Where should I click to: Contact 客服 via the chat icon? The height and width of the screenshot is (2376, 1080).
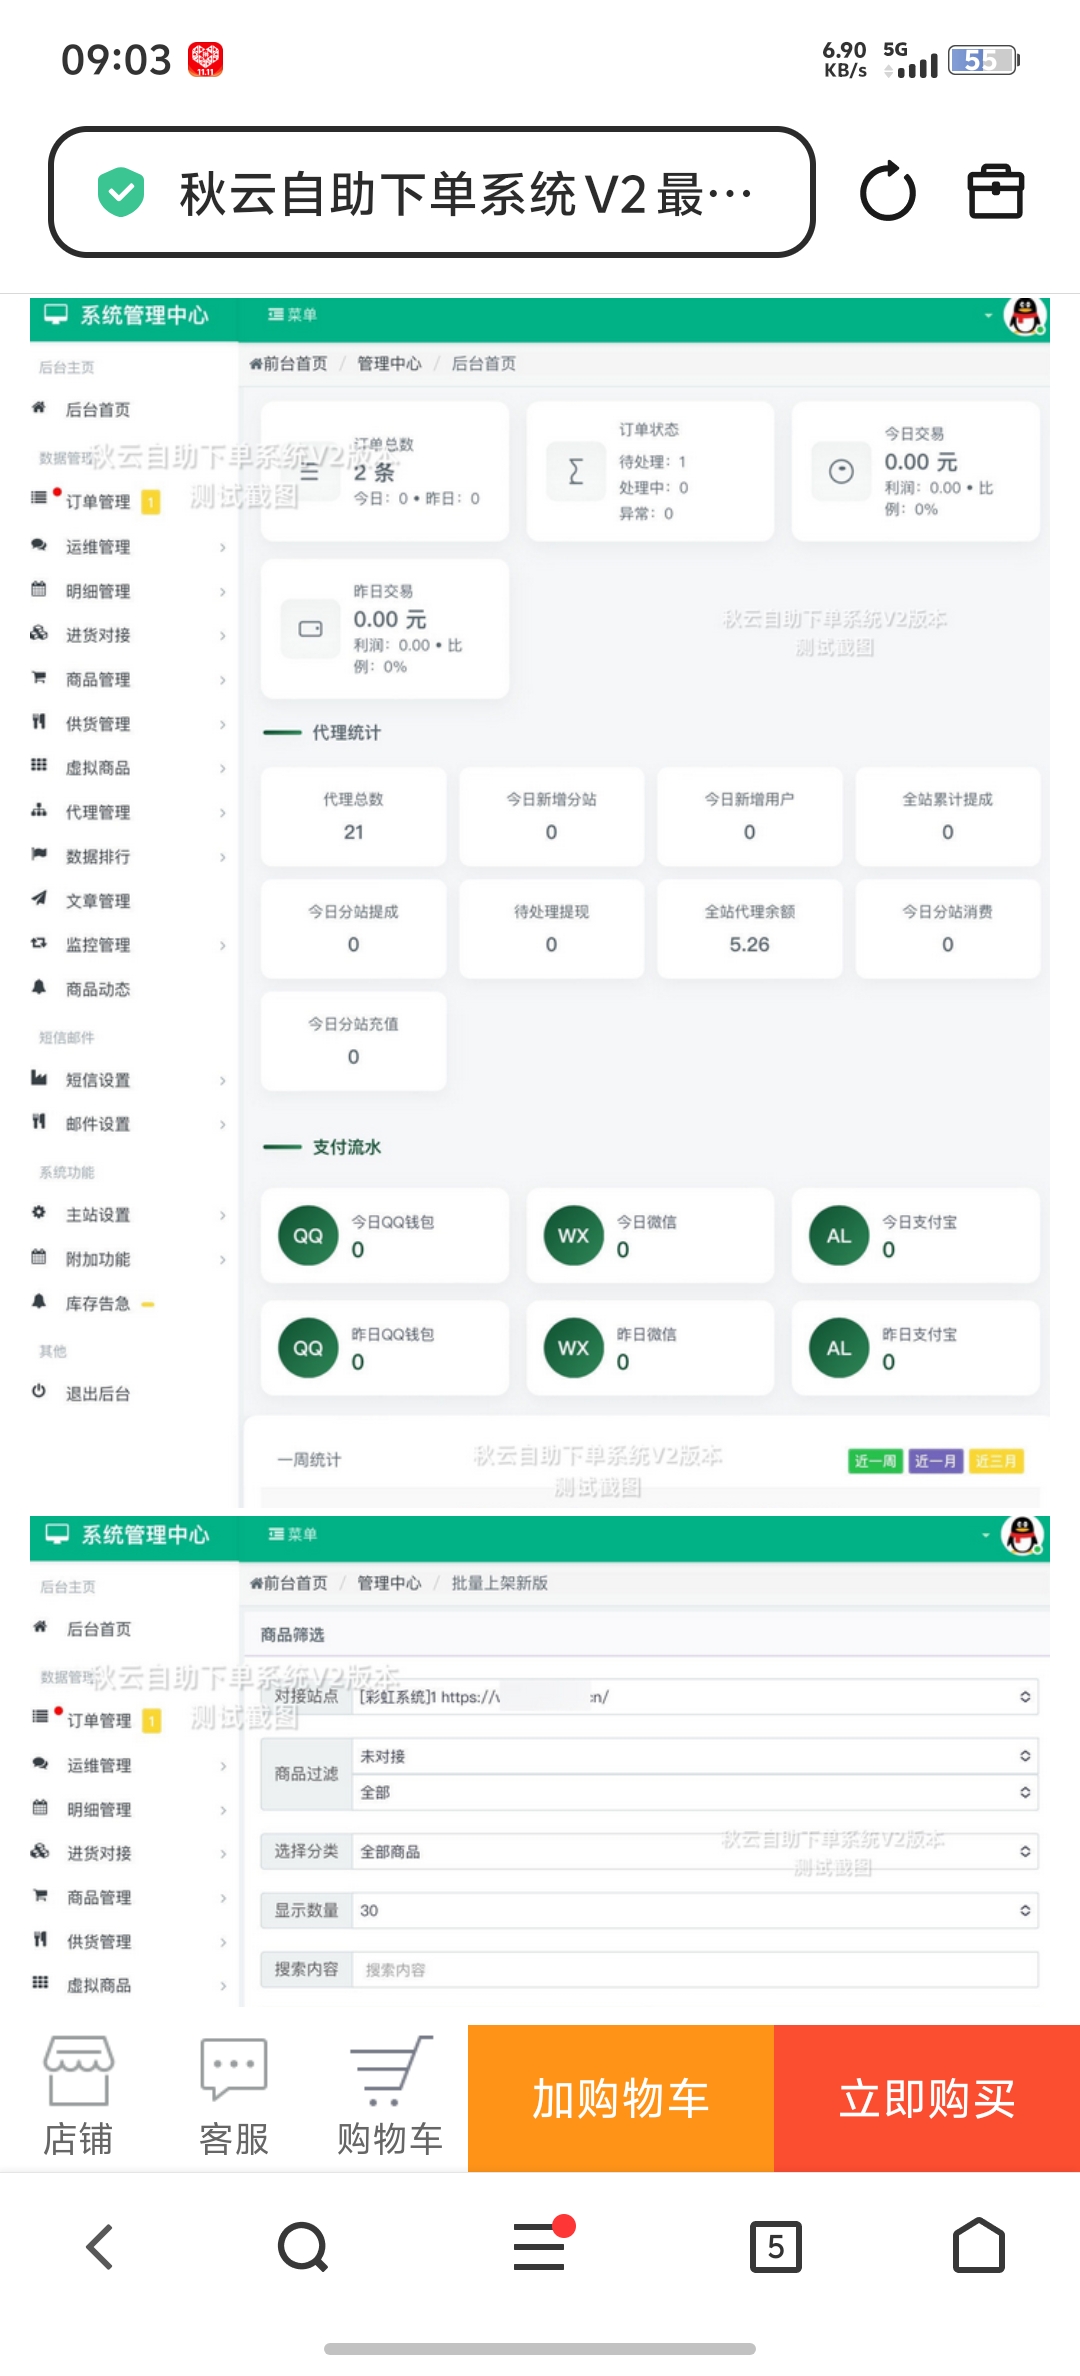point(233,2096)
